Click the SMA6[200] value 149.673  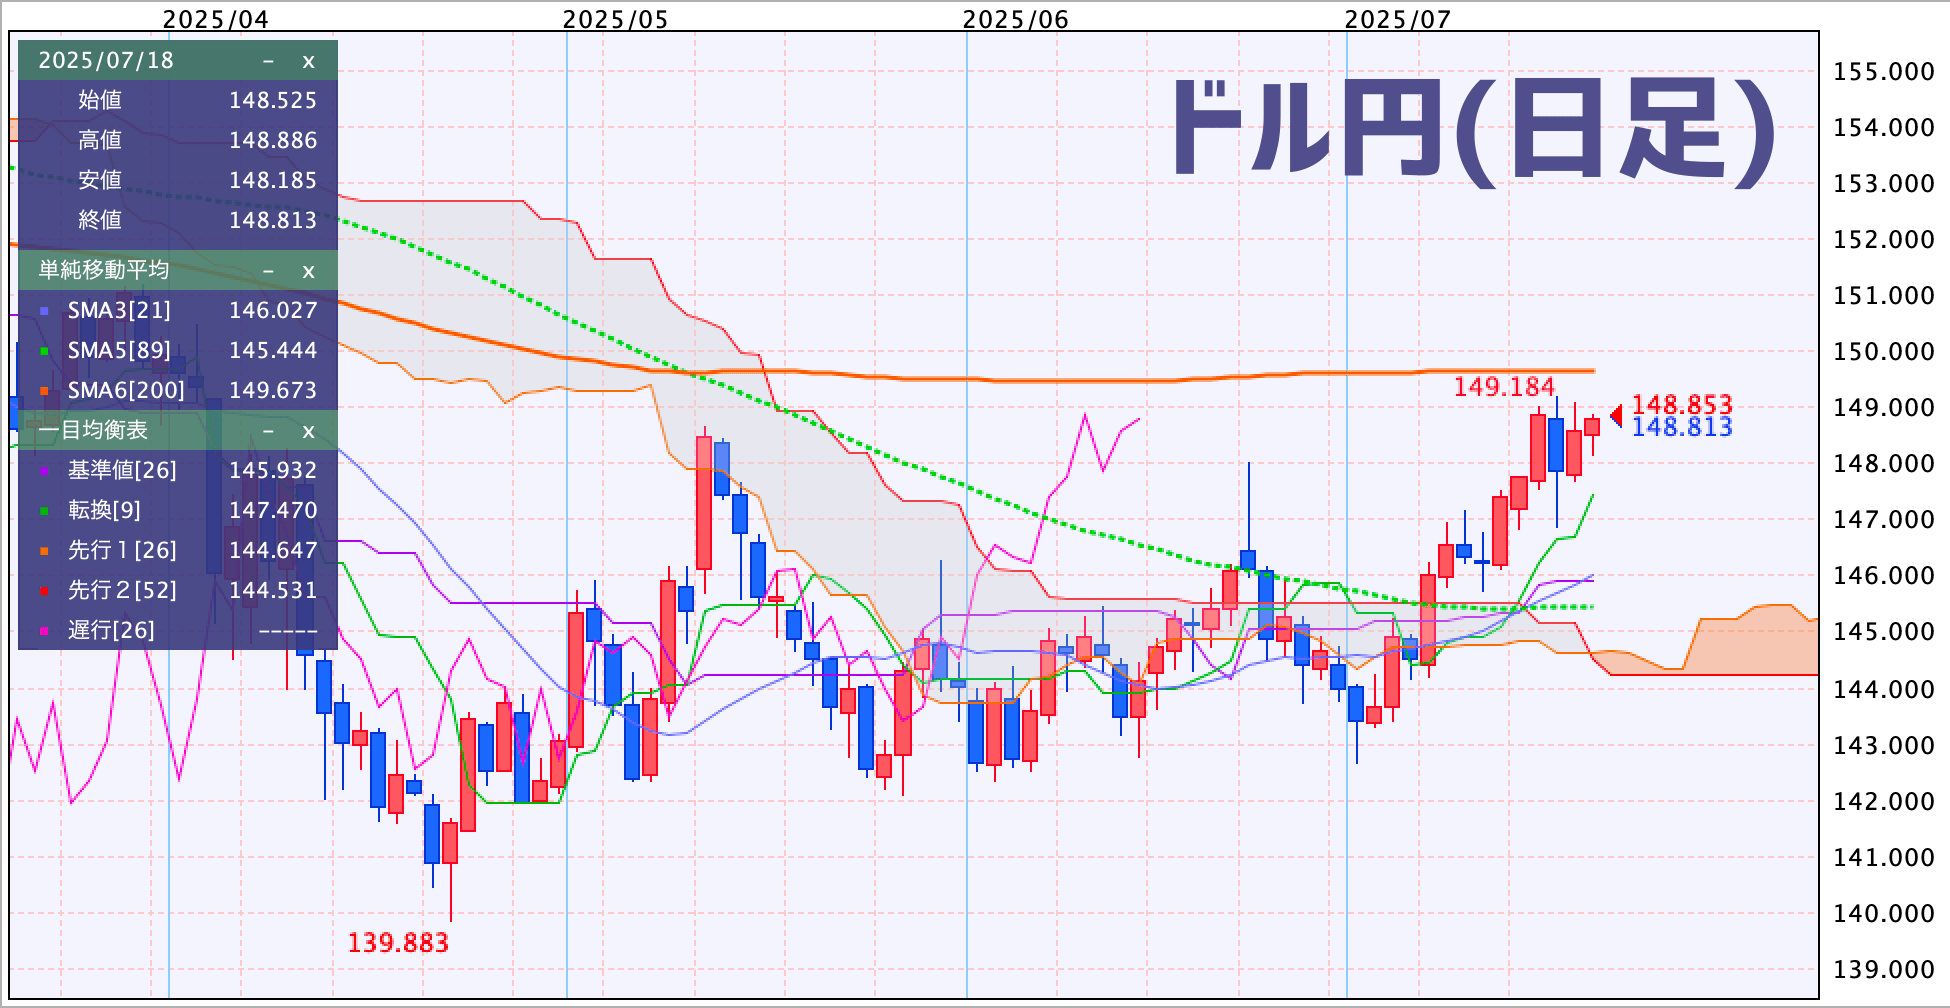(273, 390)
